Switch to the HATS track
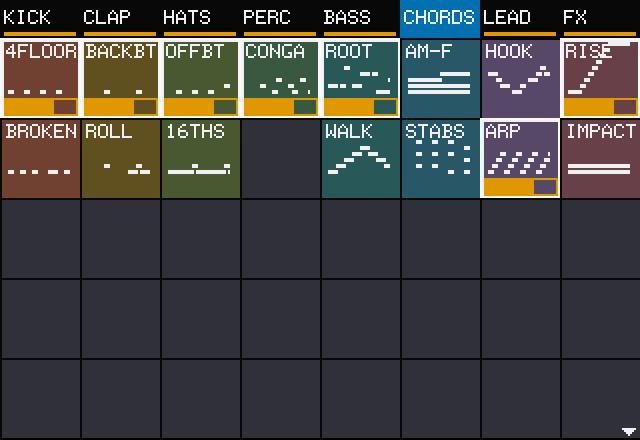The width and height of the screenshot is (640, 440). (200, 19)
